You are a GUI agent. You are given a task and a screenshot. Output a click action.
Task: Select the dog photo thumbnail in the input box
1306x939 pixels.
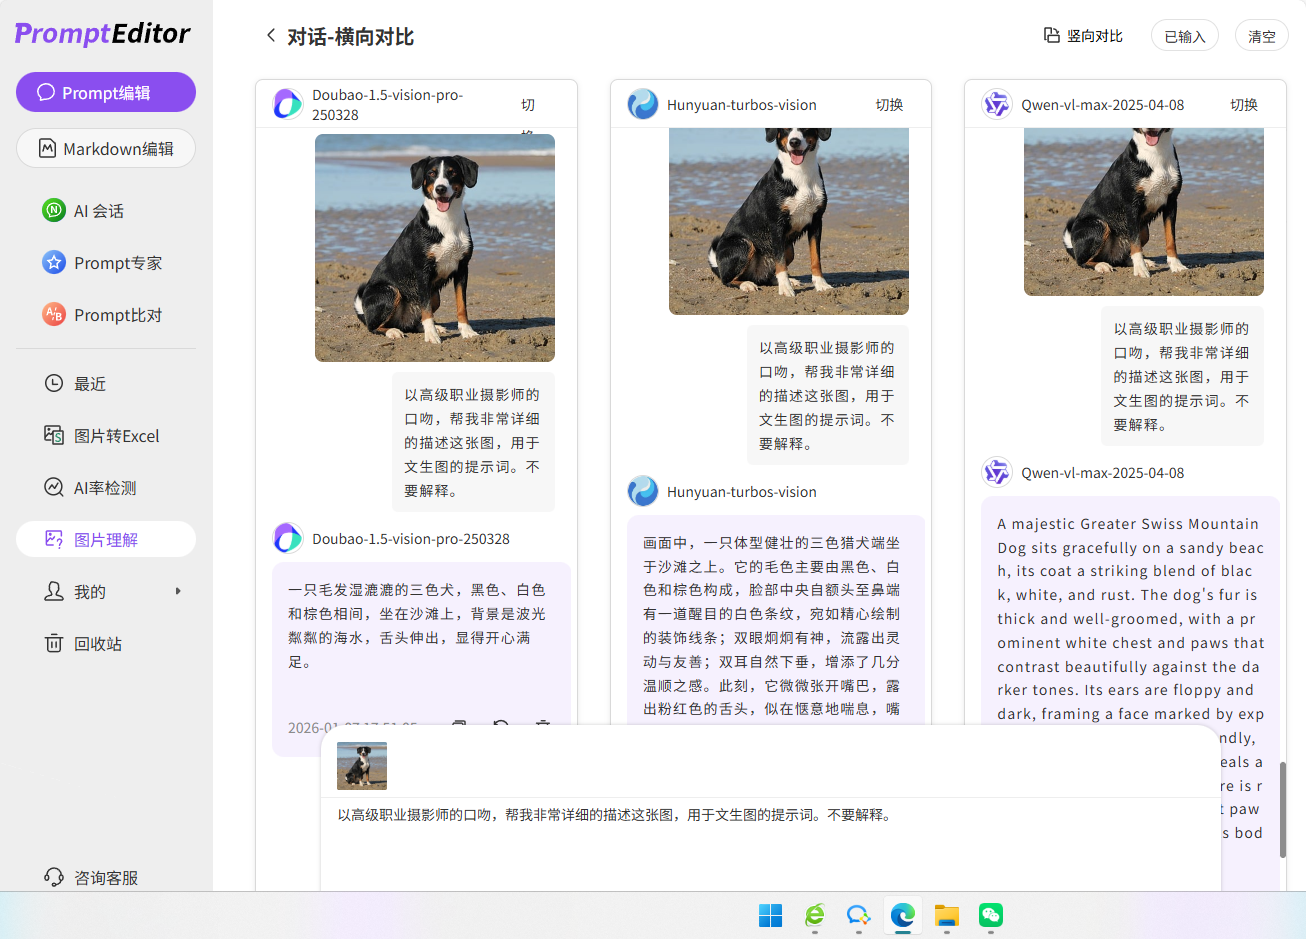point(361,765)
